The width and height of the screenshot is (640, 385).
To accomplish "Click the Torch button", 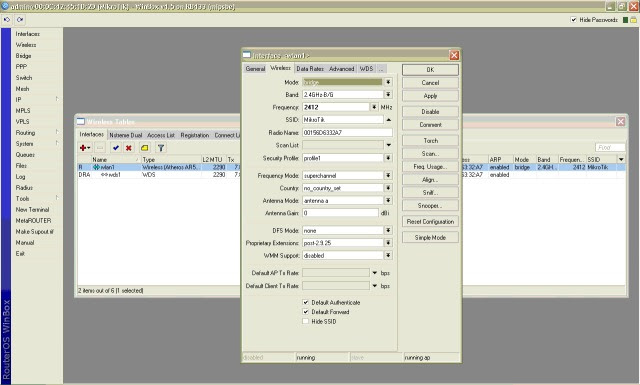I will (x=430, y=141).
